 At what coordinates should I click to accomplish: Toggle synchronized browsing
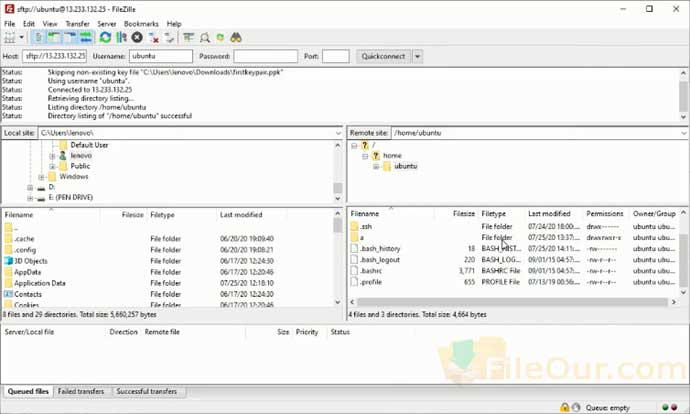click(x=220, y=38)
